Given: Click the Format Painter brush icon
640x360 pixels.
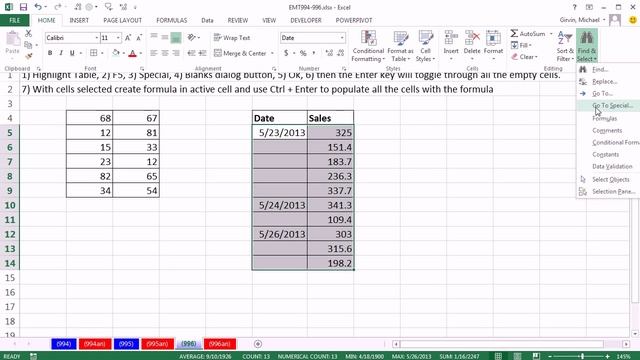Looking at the screenshot, I should (x=28, y=56).
